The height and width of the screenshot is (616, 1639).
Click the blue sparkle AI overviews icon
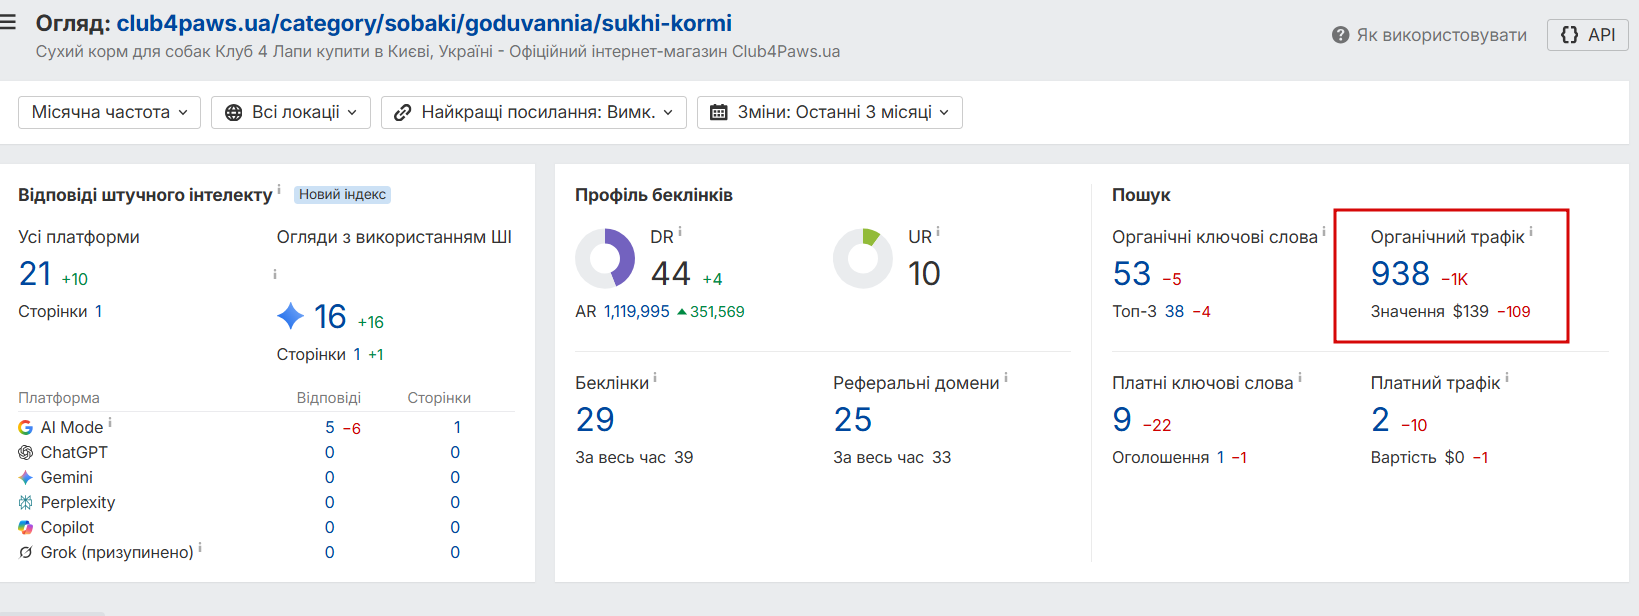click(290, 316)
